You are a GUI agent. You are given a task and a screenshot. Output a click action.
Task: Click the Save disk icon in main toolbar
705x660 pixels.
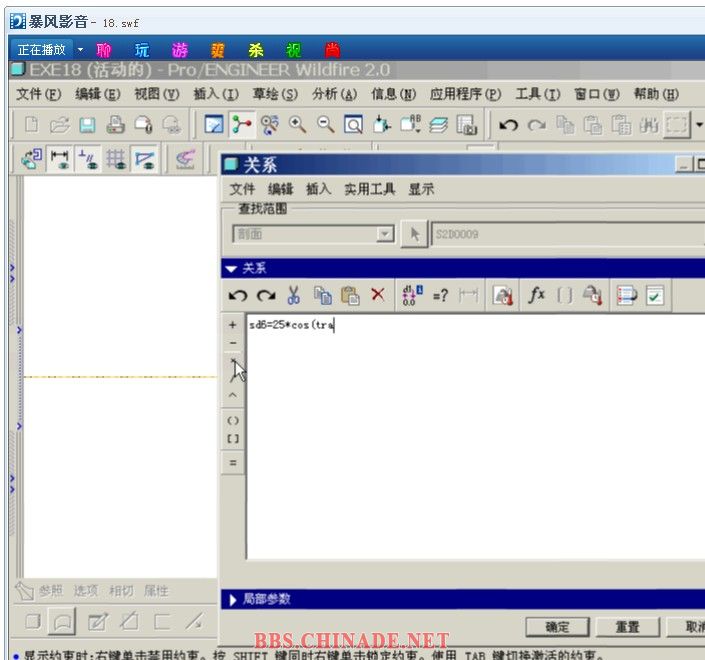click(x=87, y=125)
